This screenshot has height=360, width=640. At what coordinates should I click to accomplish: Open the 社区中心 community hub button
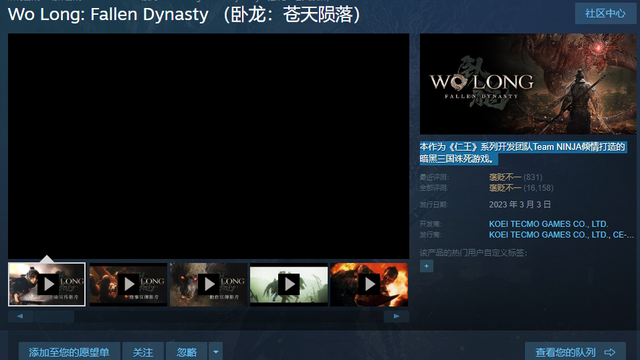(605, 13)
